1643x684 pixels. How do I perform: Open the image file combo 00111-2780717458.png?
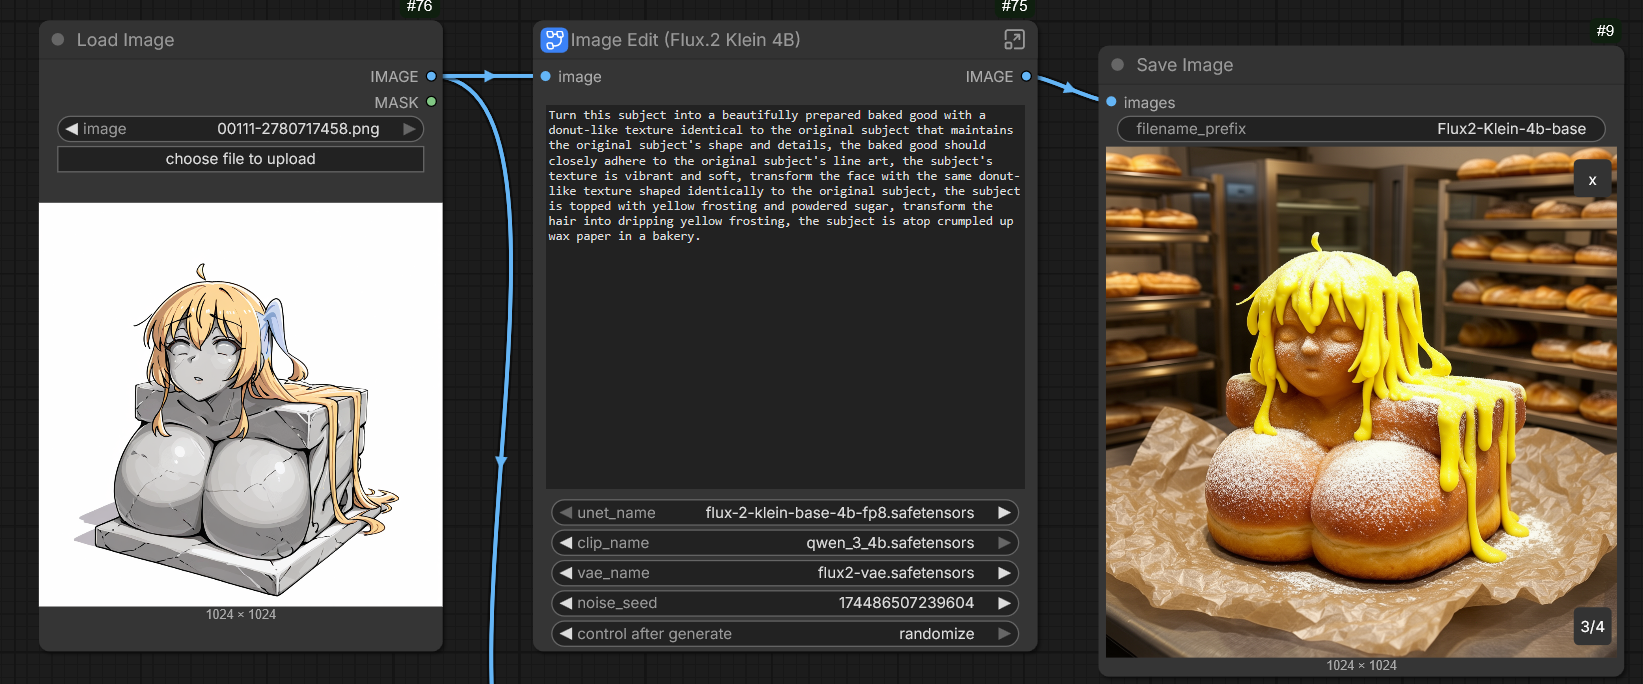241,129
